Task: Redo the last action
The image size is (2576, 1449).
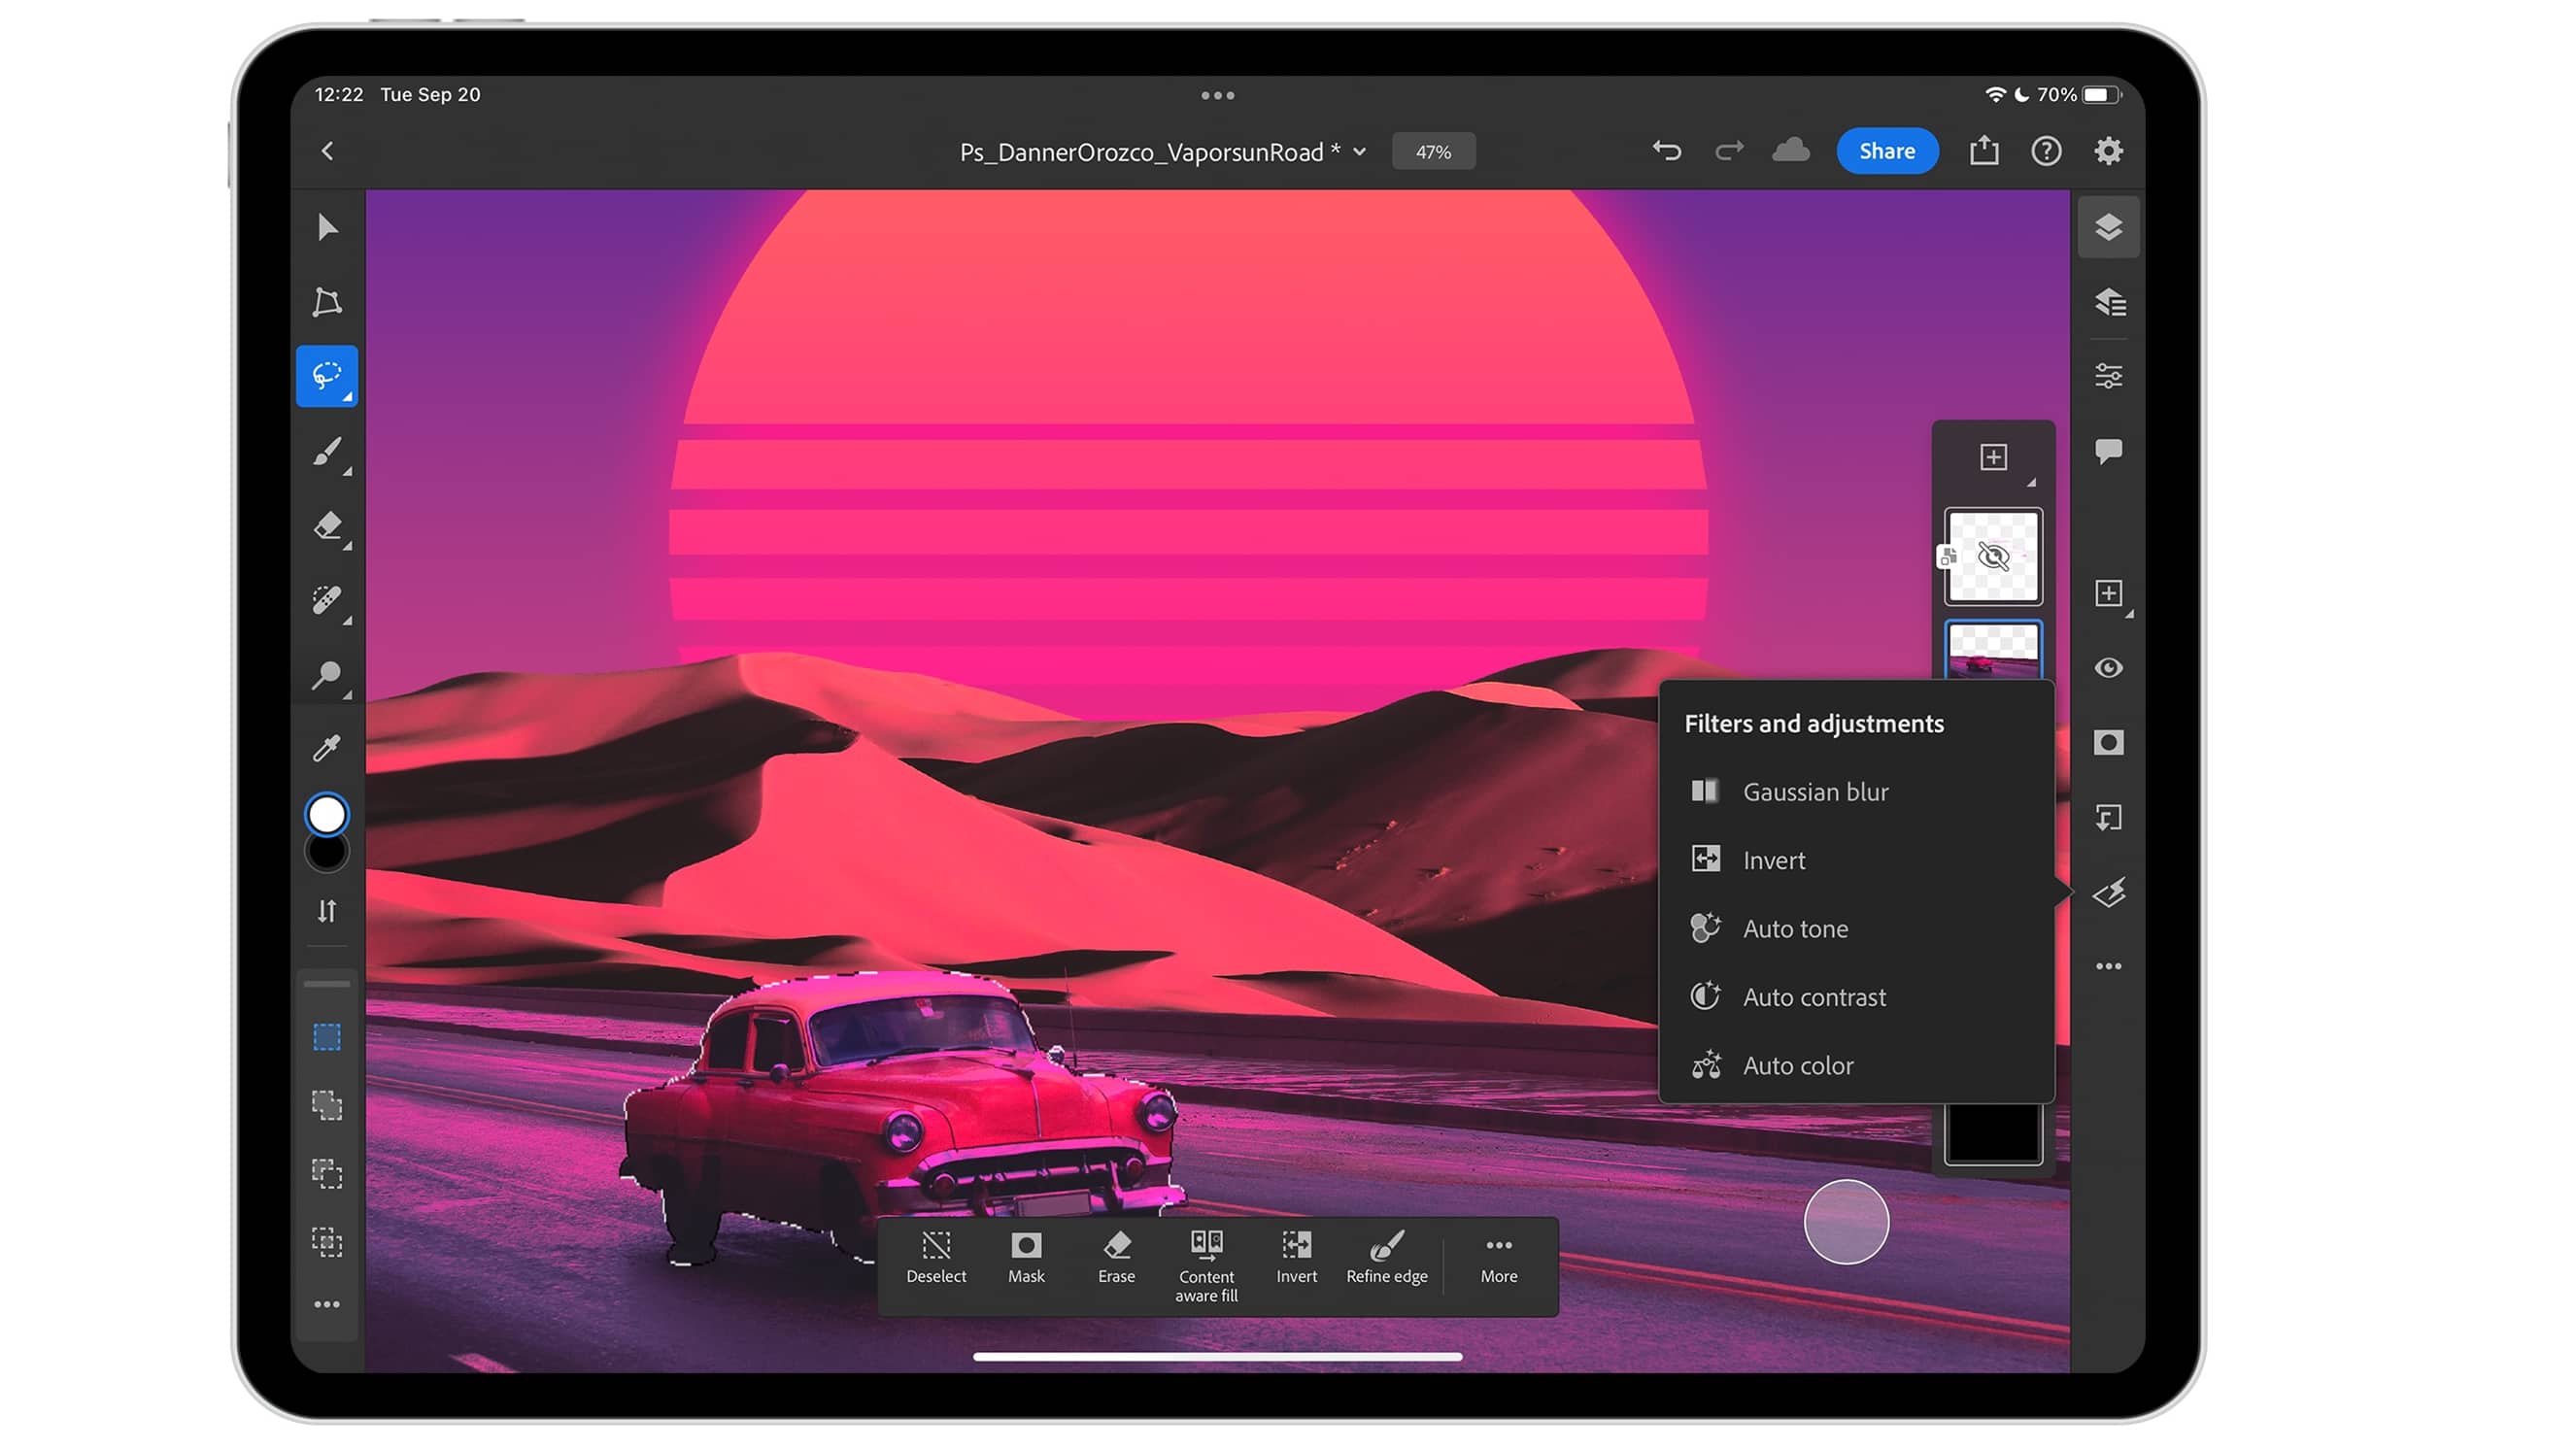Action: point(1729,151)
